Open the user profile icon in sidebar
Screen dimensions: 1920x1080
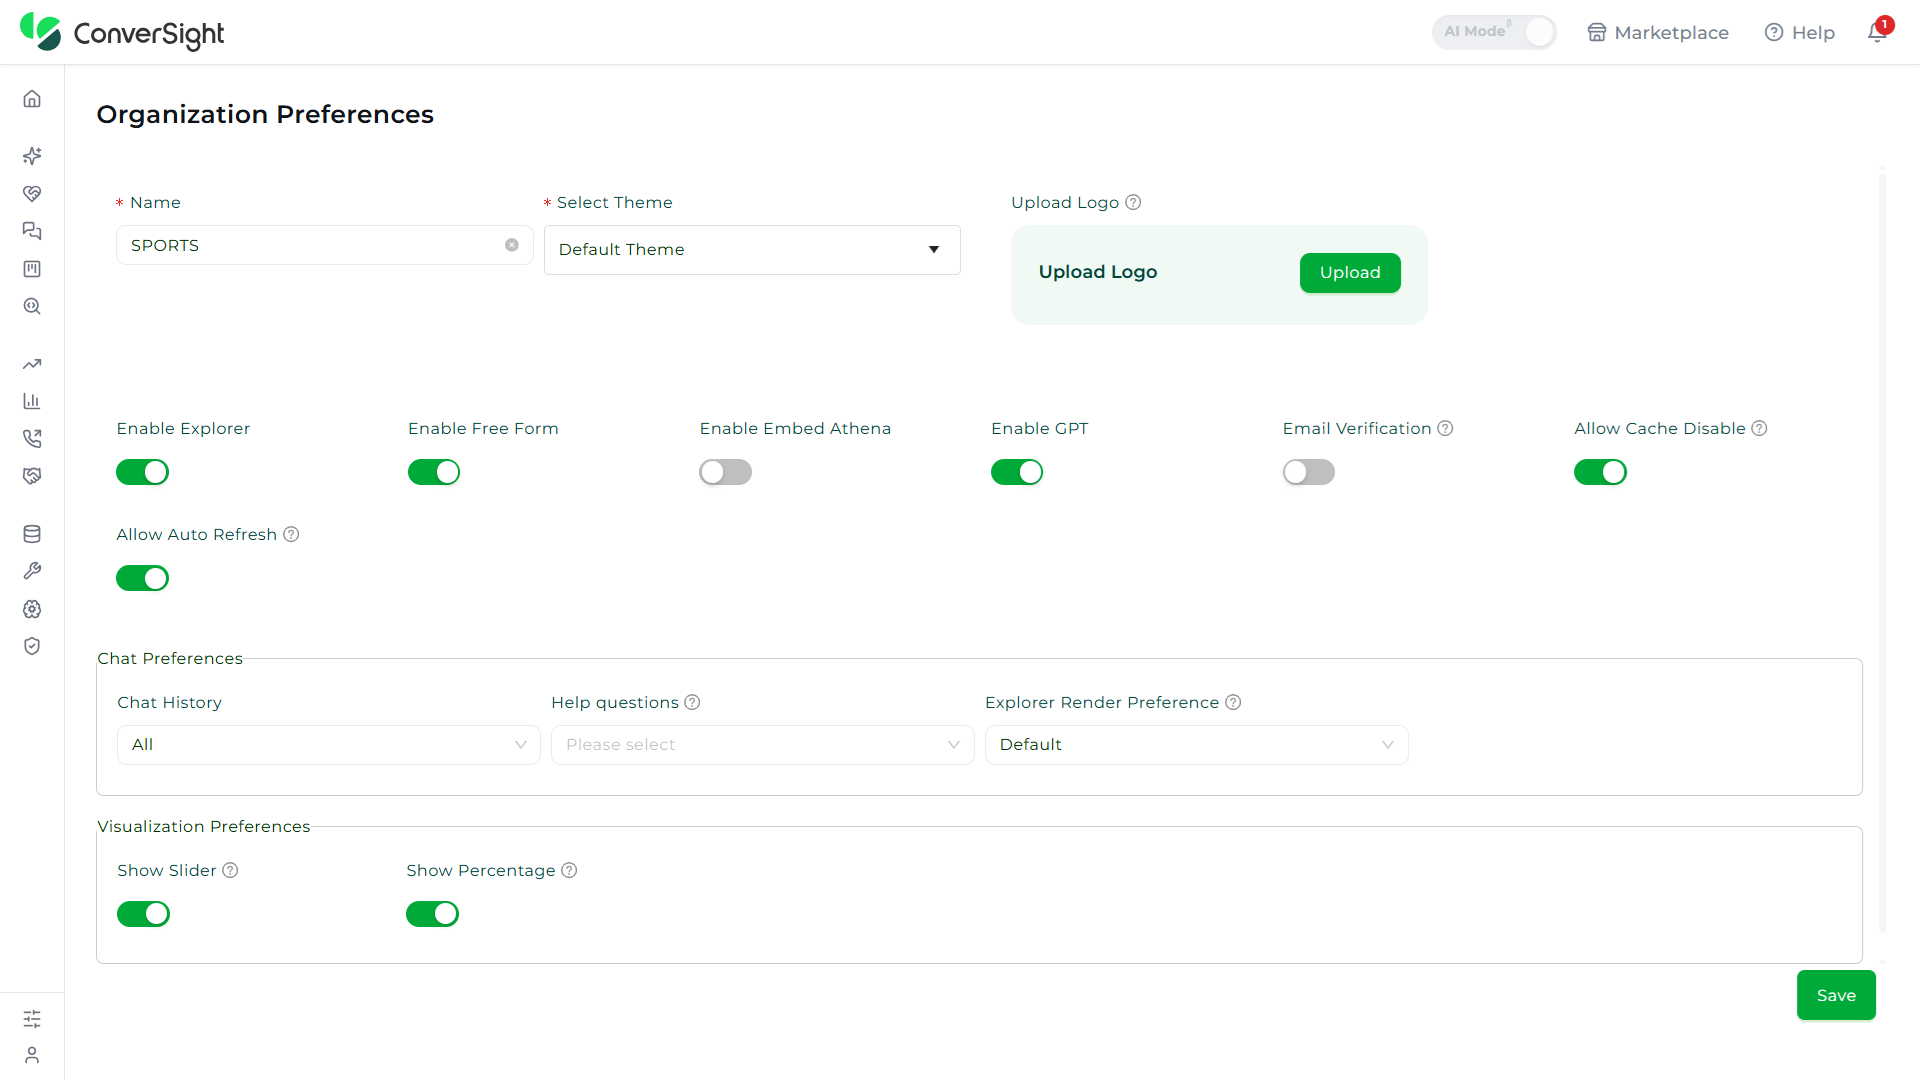click(x=32, y=1055)
